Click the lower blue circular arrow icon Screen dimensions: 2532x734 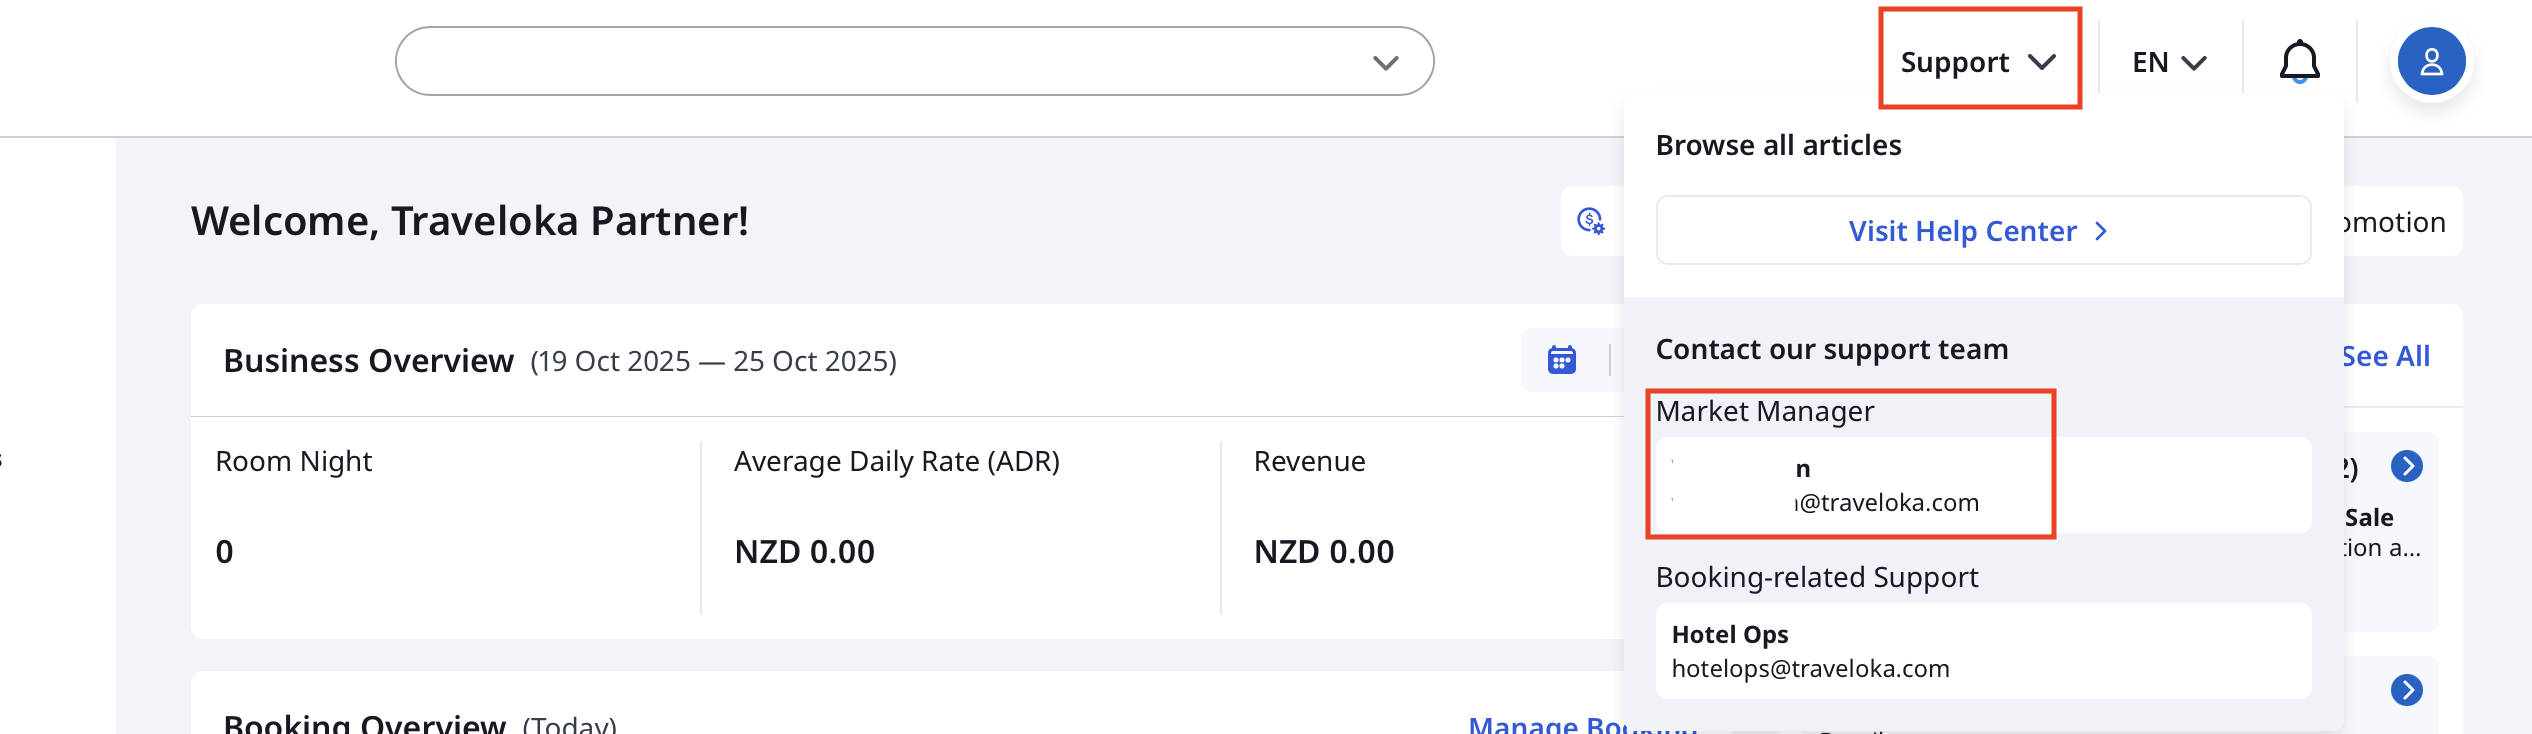pos(2406,690)
